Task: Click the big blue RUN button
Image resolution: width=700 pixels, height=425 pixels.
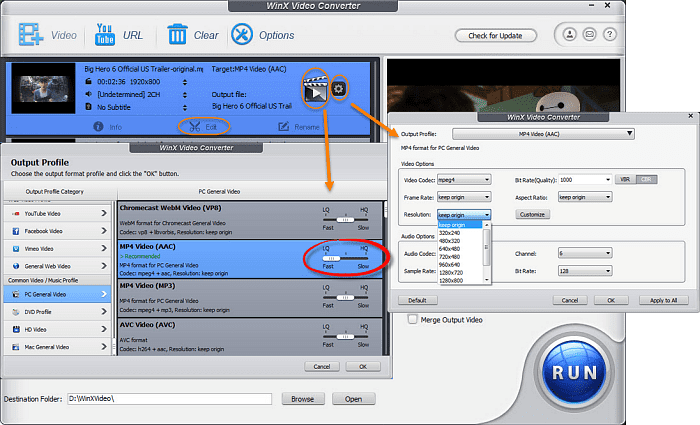Action: (x=574, y=372)
